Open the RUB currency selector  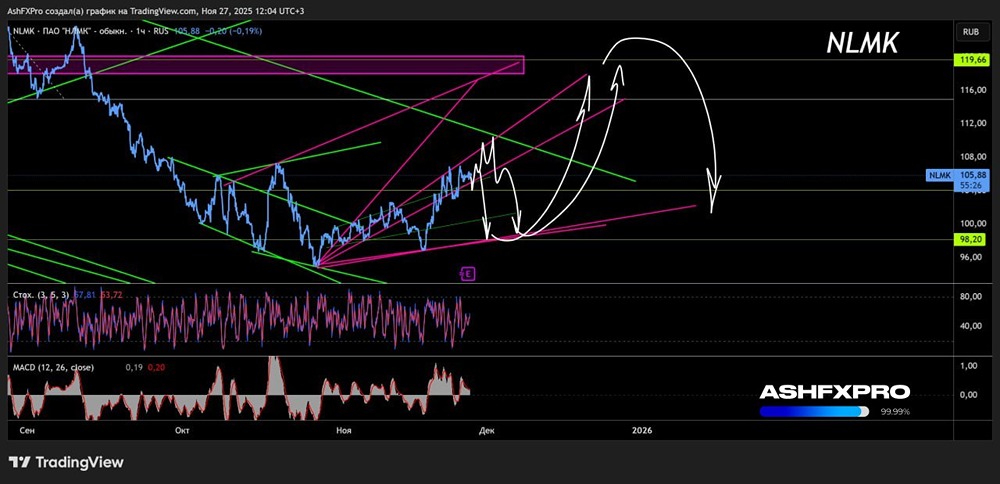(x=972, y=31)
